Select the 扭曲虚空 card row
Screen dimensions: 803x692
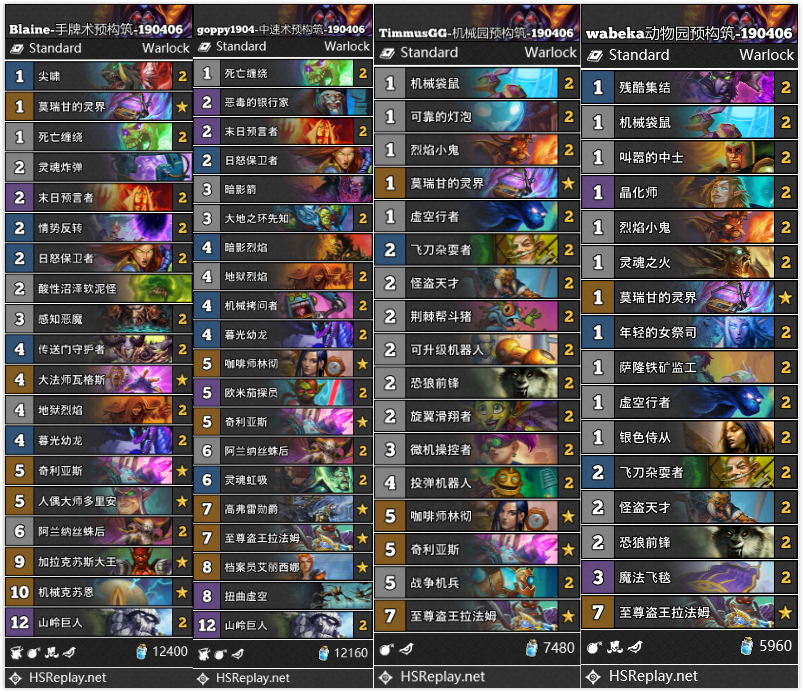click(283, 596)
